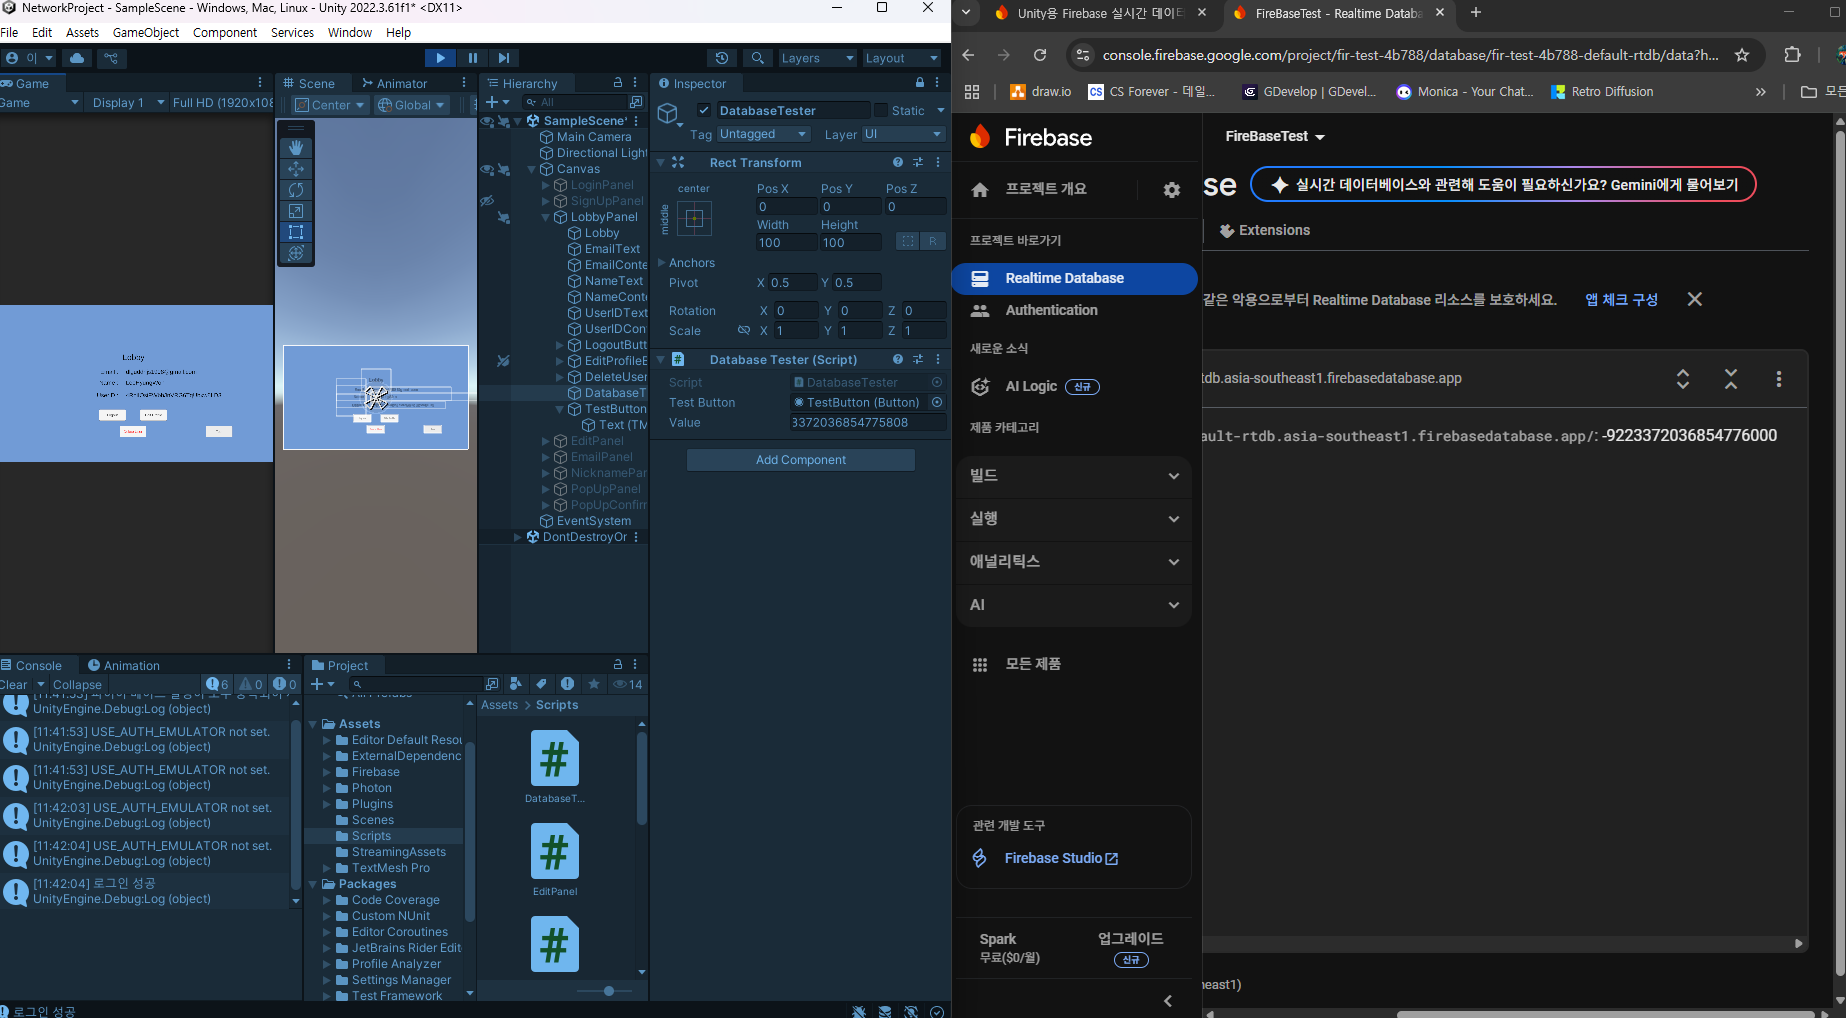Viewport: 1846px width, 1018px height.
Task: Open the FireBaseTest project selector
Action: pyautogui.click(x=1275, y=137)
